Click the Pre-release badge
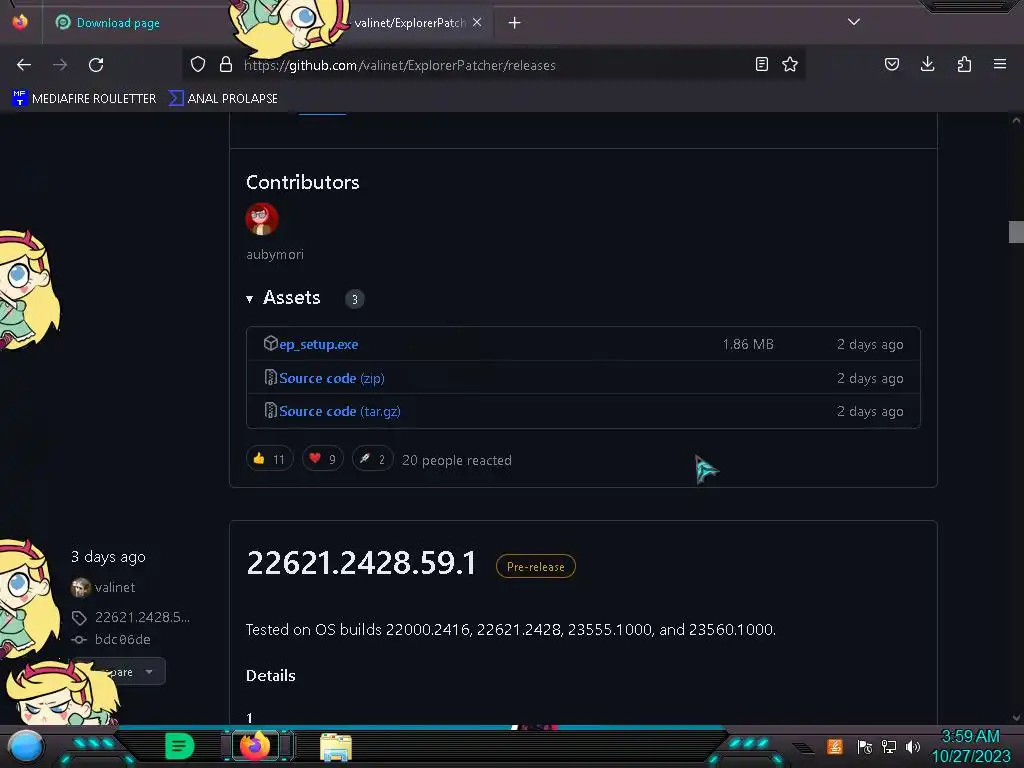The height and width of the screenshot is (768, 1024). pos(536,566)
